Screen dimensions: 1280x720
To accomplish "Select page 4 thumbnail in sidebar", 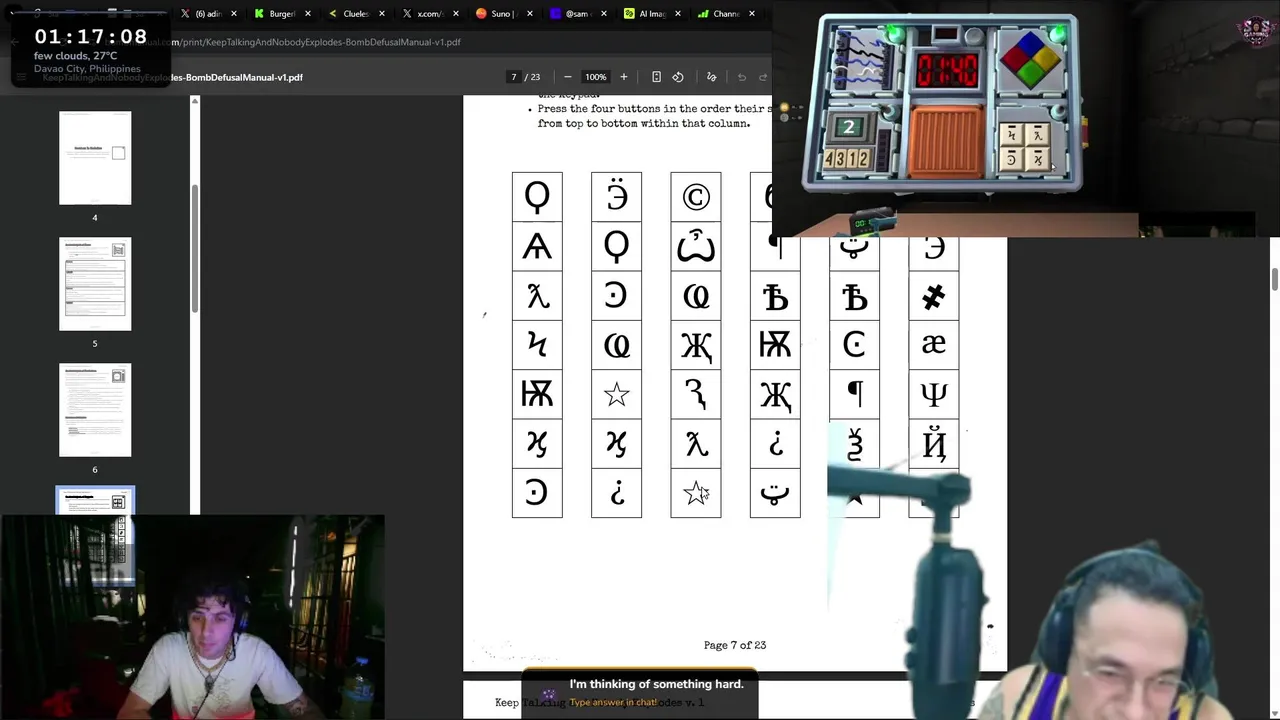I will (x=95, y=158).
